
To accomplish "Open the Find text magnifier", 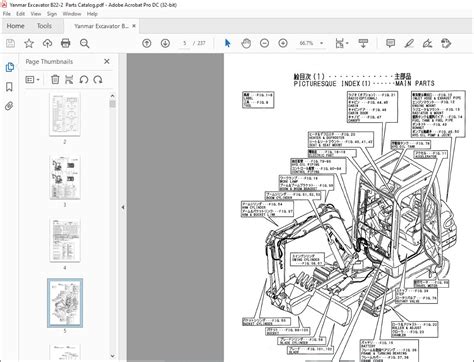I will (x=84, y=43).
